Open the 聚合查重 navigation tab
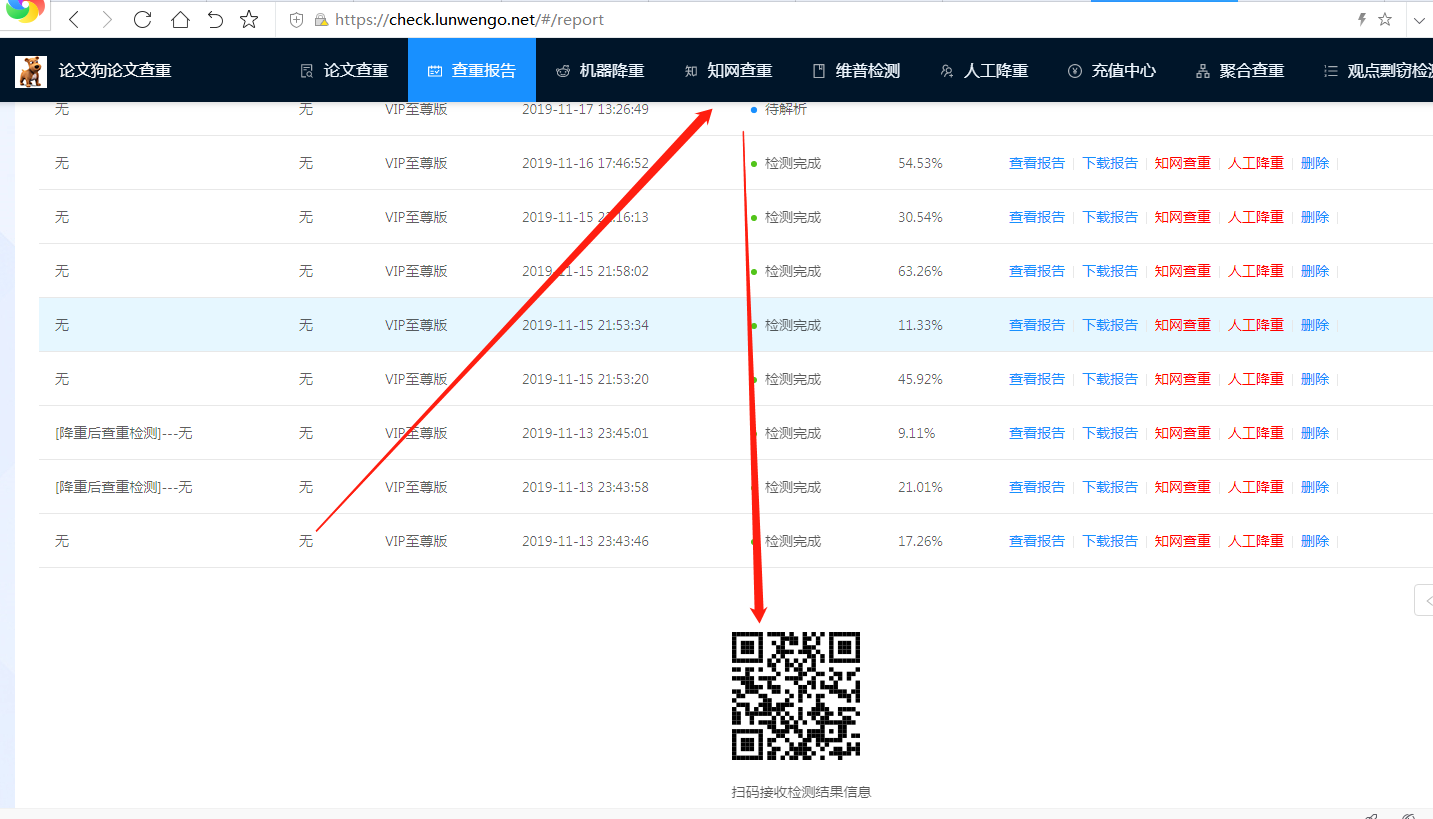Image resolution: width=1433 pixels, height=819 pixels. coord(1240,71)
